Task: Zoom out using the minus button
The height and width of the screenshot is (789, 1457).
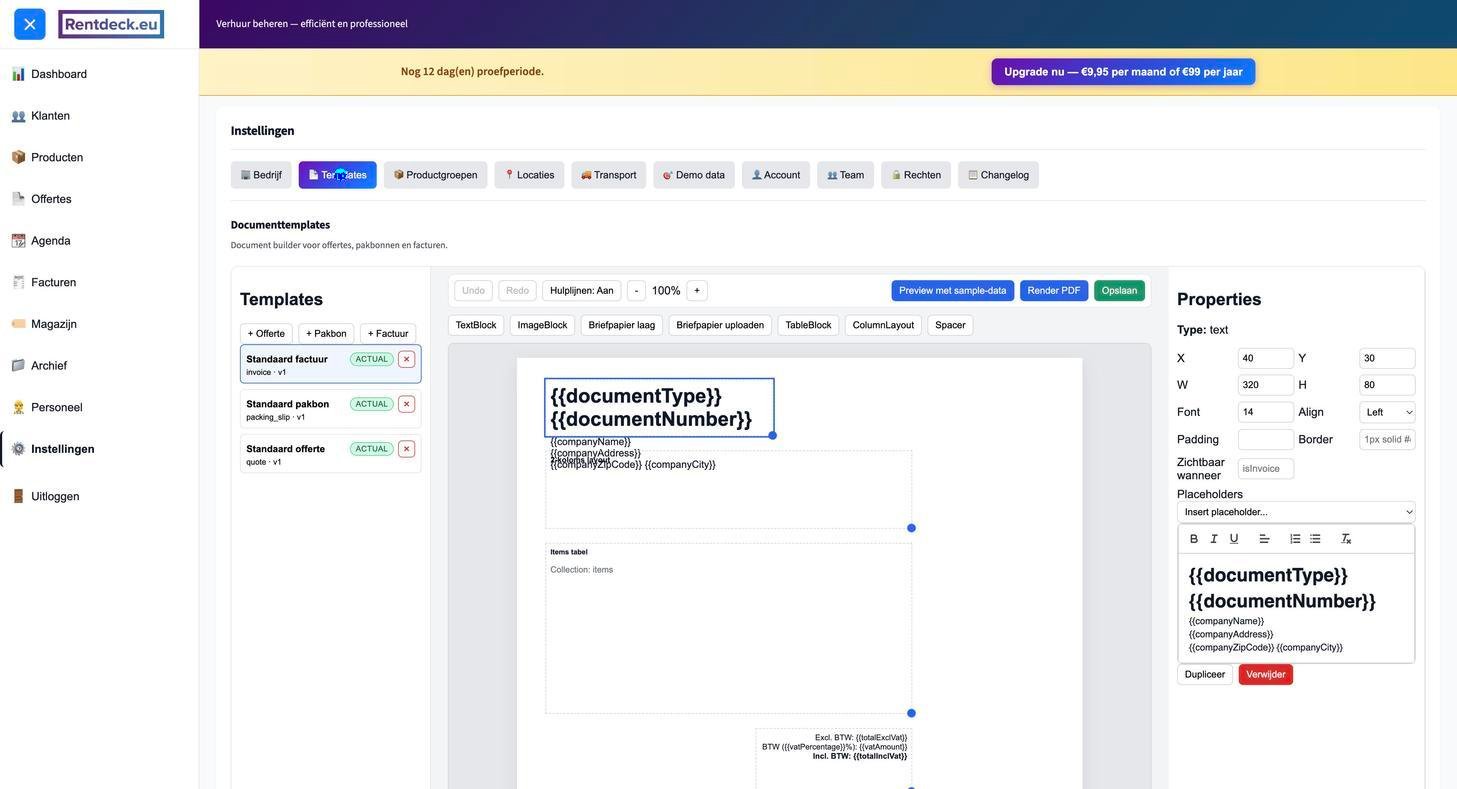Action: (636, 291)
